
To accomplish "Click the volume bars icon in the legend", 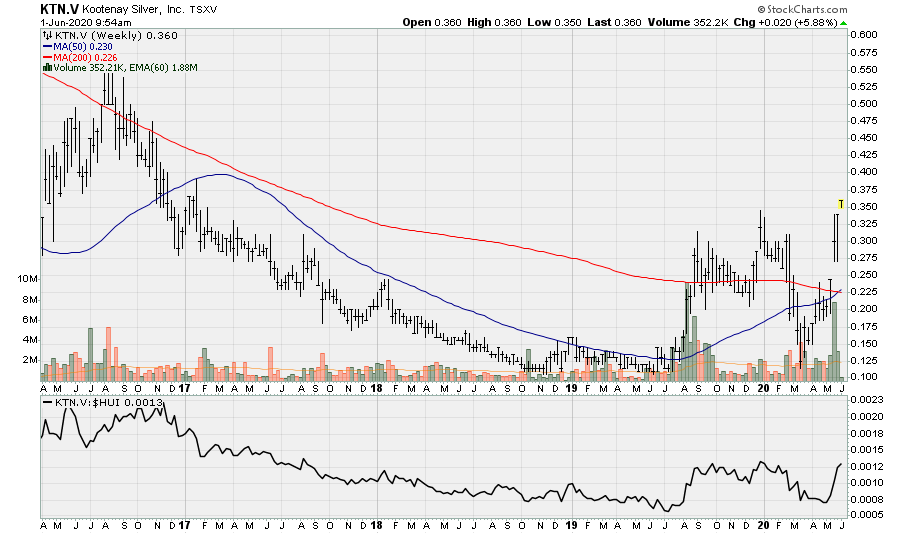I will coord(48,68).
